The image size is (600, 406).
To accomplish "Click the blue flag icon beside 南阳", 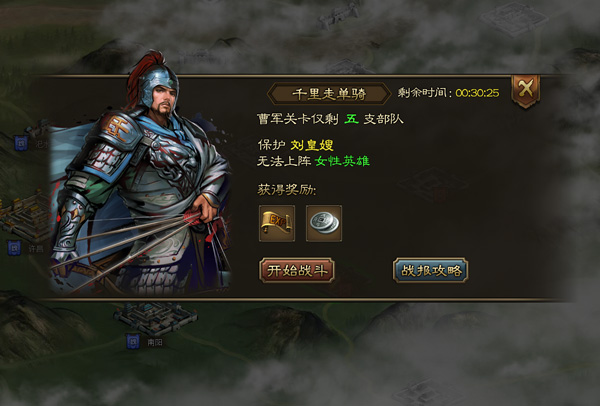I will coord(133,342).
